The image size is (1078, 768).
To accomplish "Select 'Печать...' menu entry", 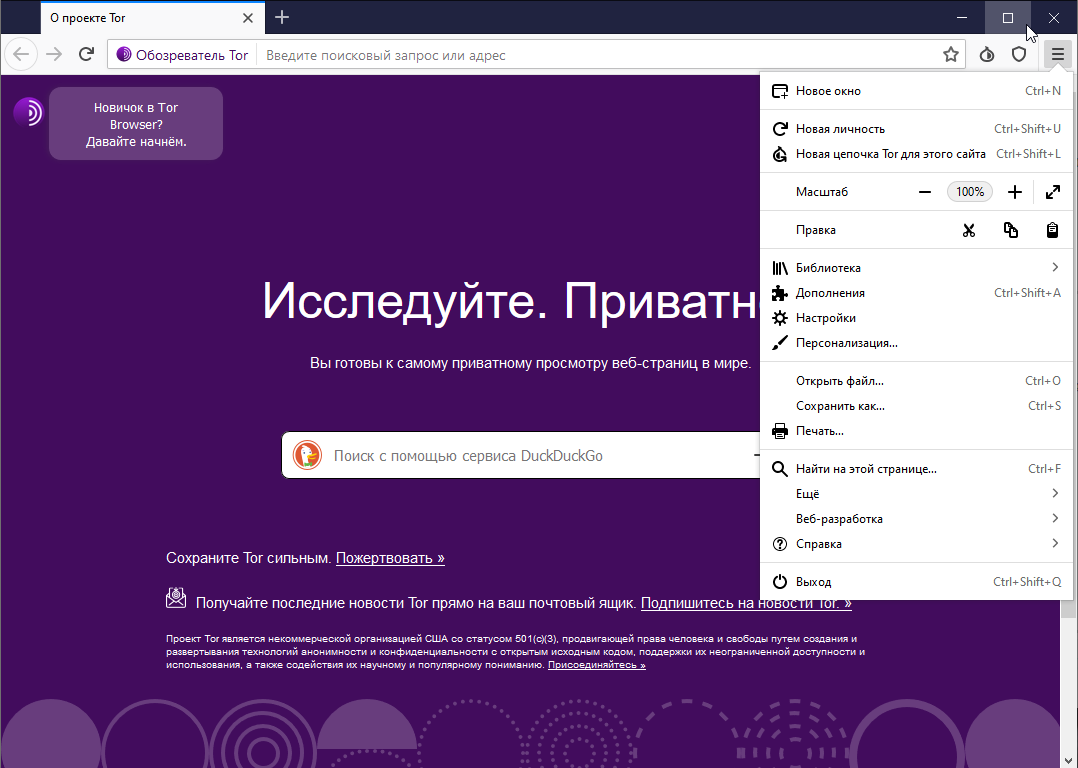I will 916,431.
